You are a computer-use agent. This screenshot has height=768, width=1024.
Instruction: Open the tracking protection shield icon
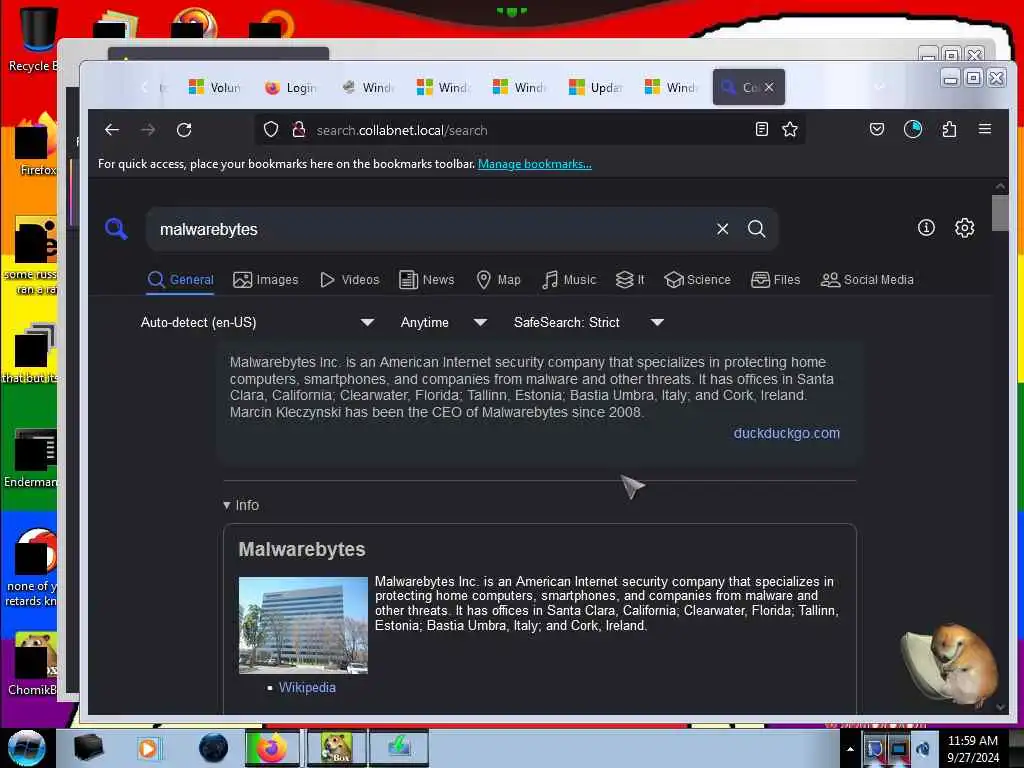[x=271, y=130]
